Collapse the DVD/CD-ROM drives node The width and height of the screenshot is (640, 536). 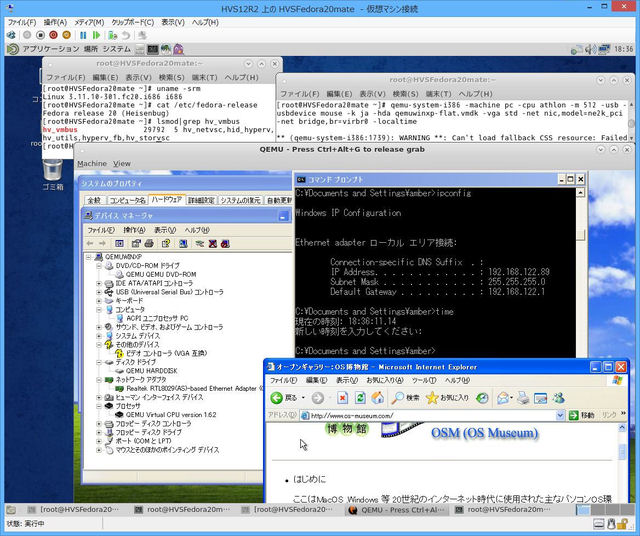pos(99,266)
